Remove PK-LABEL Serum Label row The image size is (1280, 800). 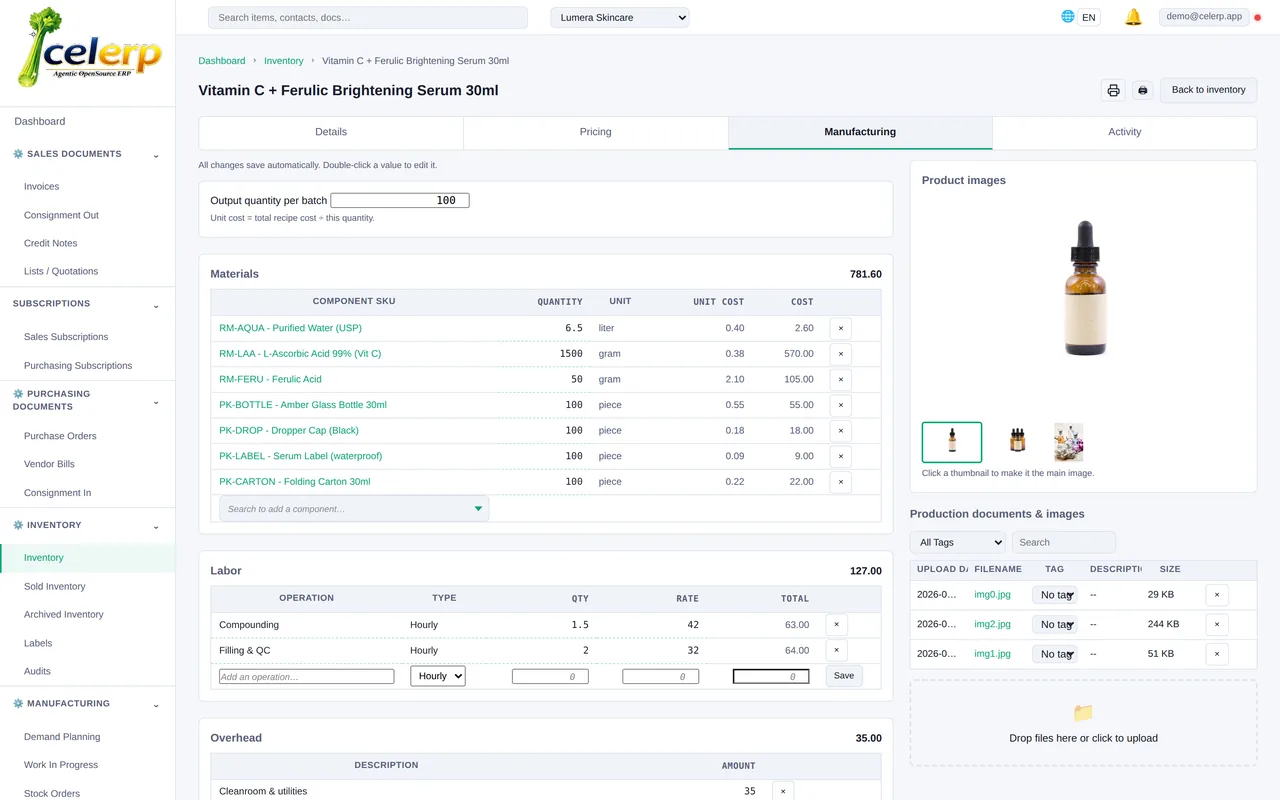point(841,456)
